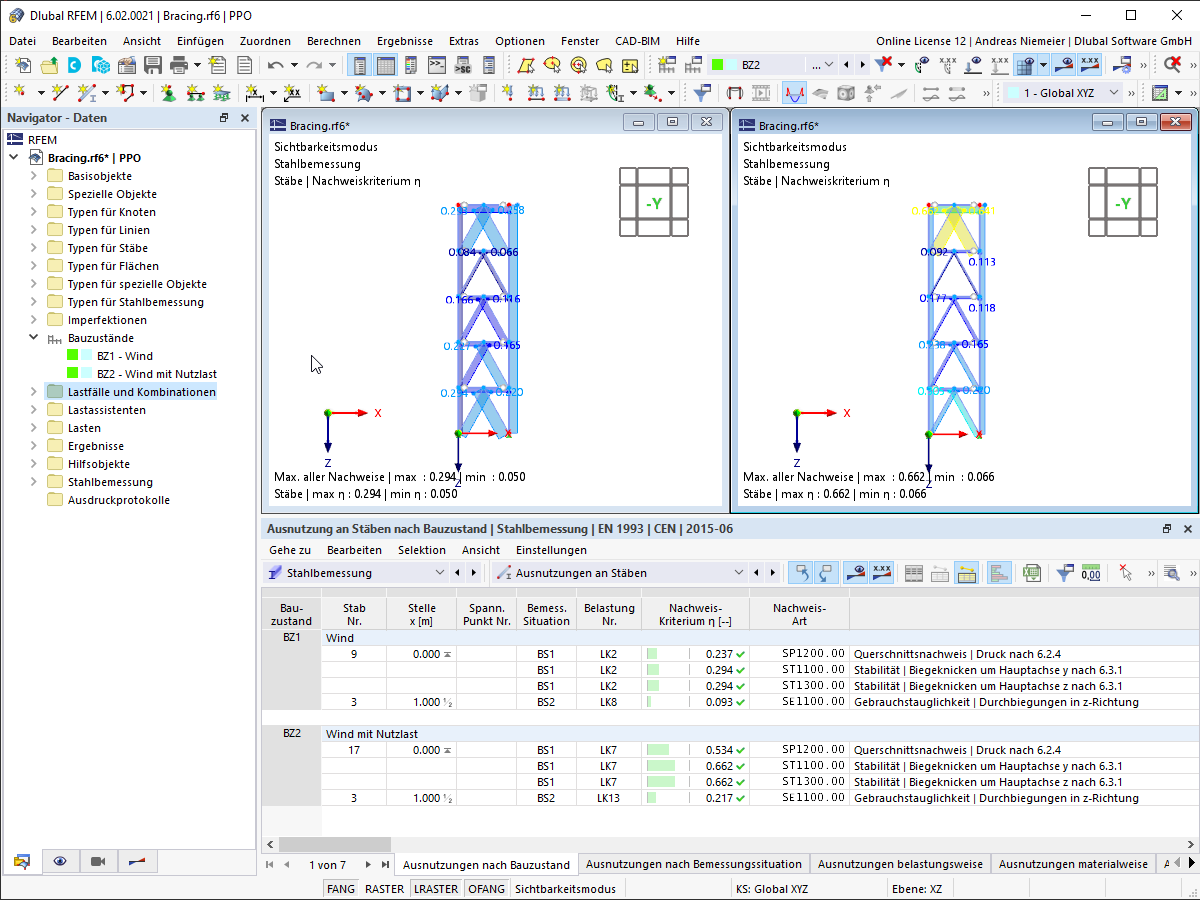Viewport: 1200px width, 900px height.
Task: Open the CAD-BIM menu
Action: pyautogui.click(x=637, y=41)
